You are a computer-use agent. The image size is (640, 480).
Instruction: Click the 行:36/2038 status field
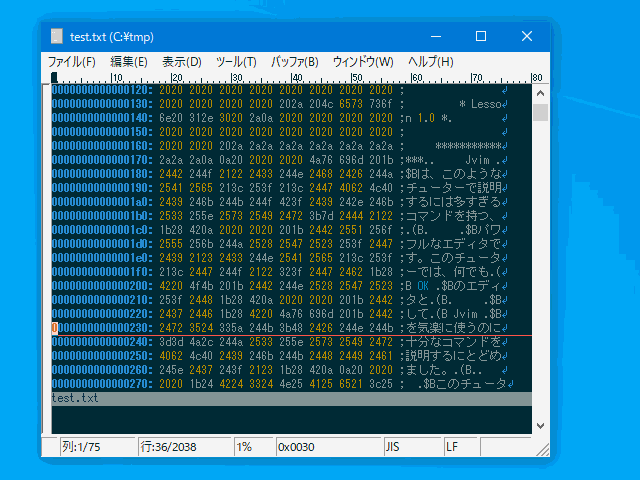[x=184, y=447]
